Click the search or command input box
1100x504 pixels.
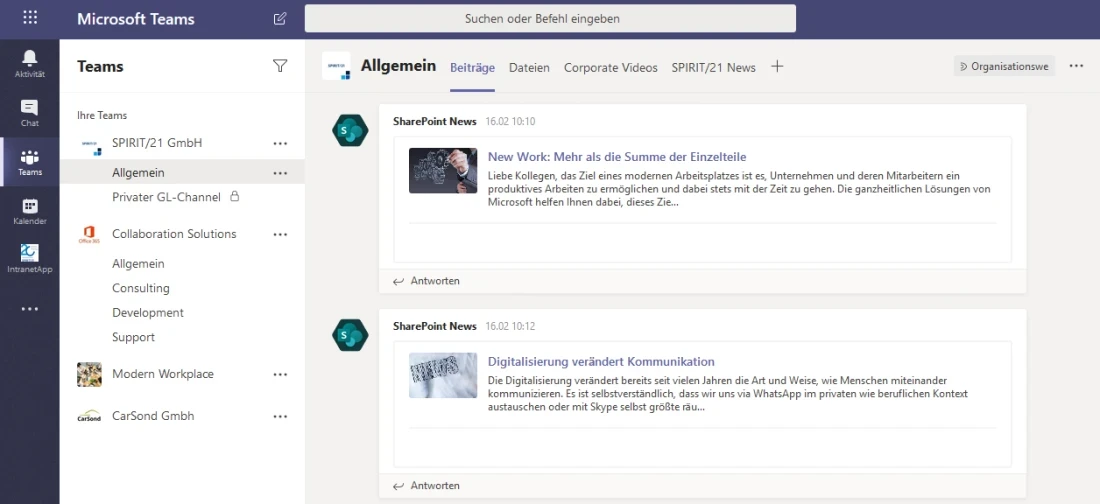click(x=550, y=19)
